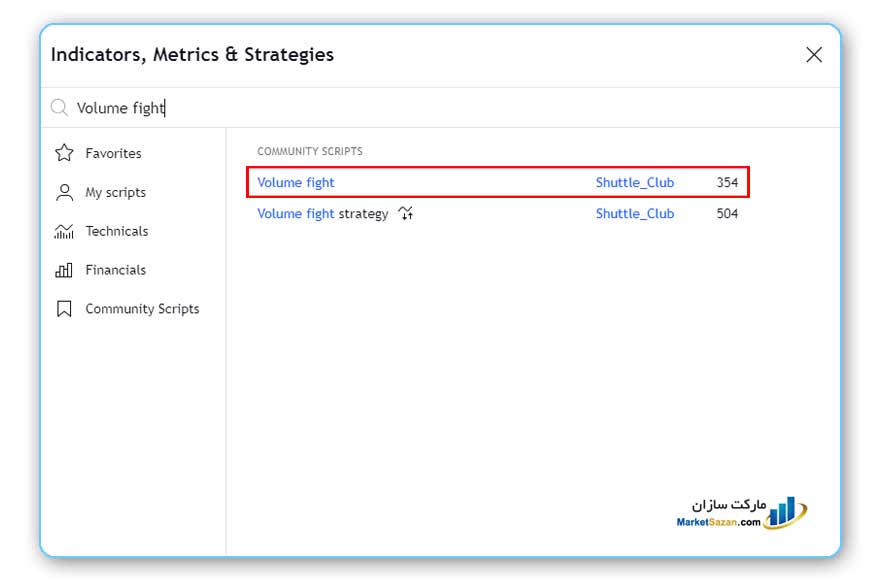This screenshot has width=880, height=580.
Task: Click the magnifier search icon
Action: tap(59, 108)
